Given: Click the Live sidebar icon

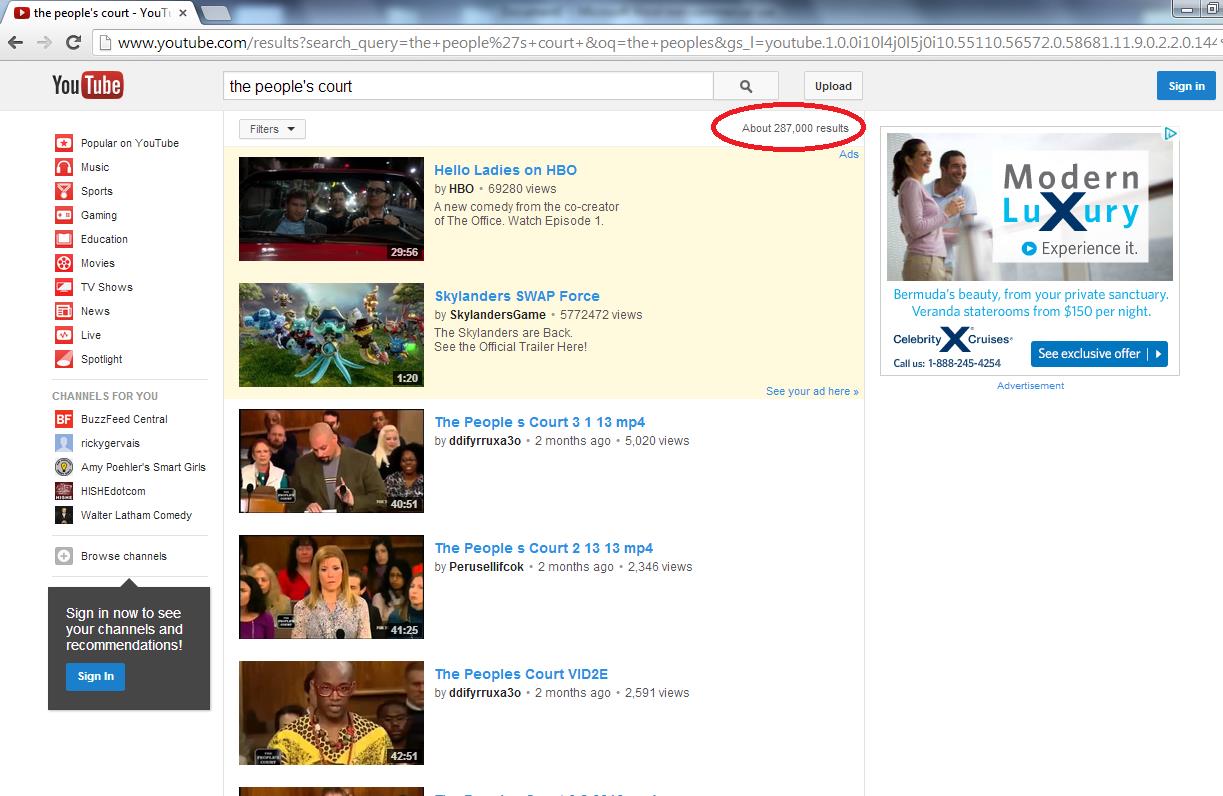Looking at the screenshot, I should (x=63, y=335).
